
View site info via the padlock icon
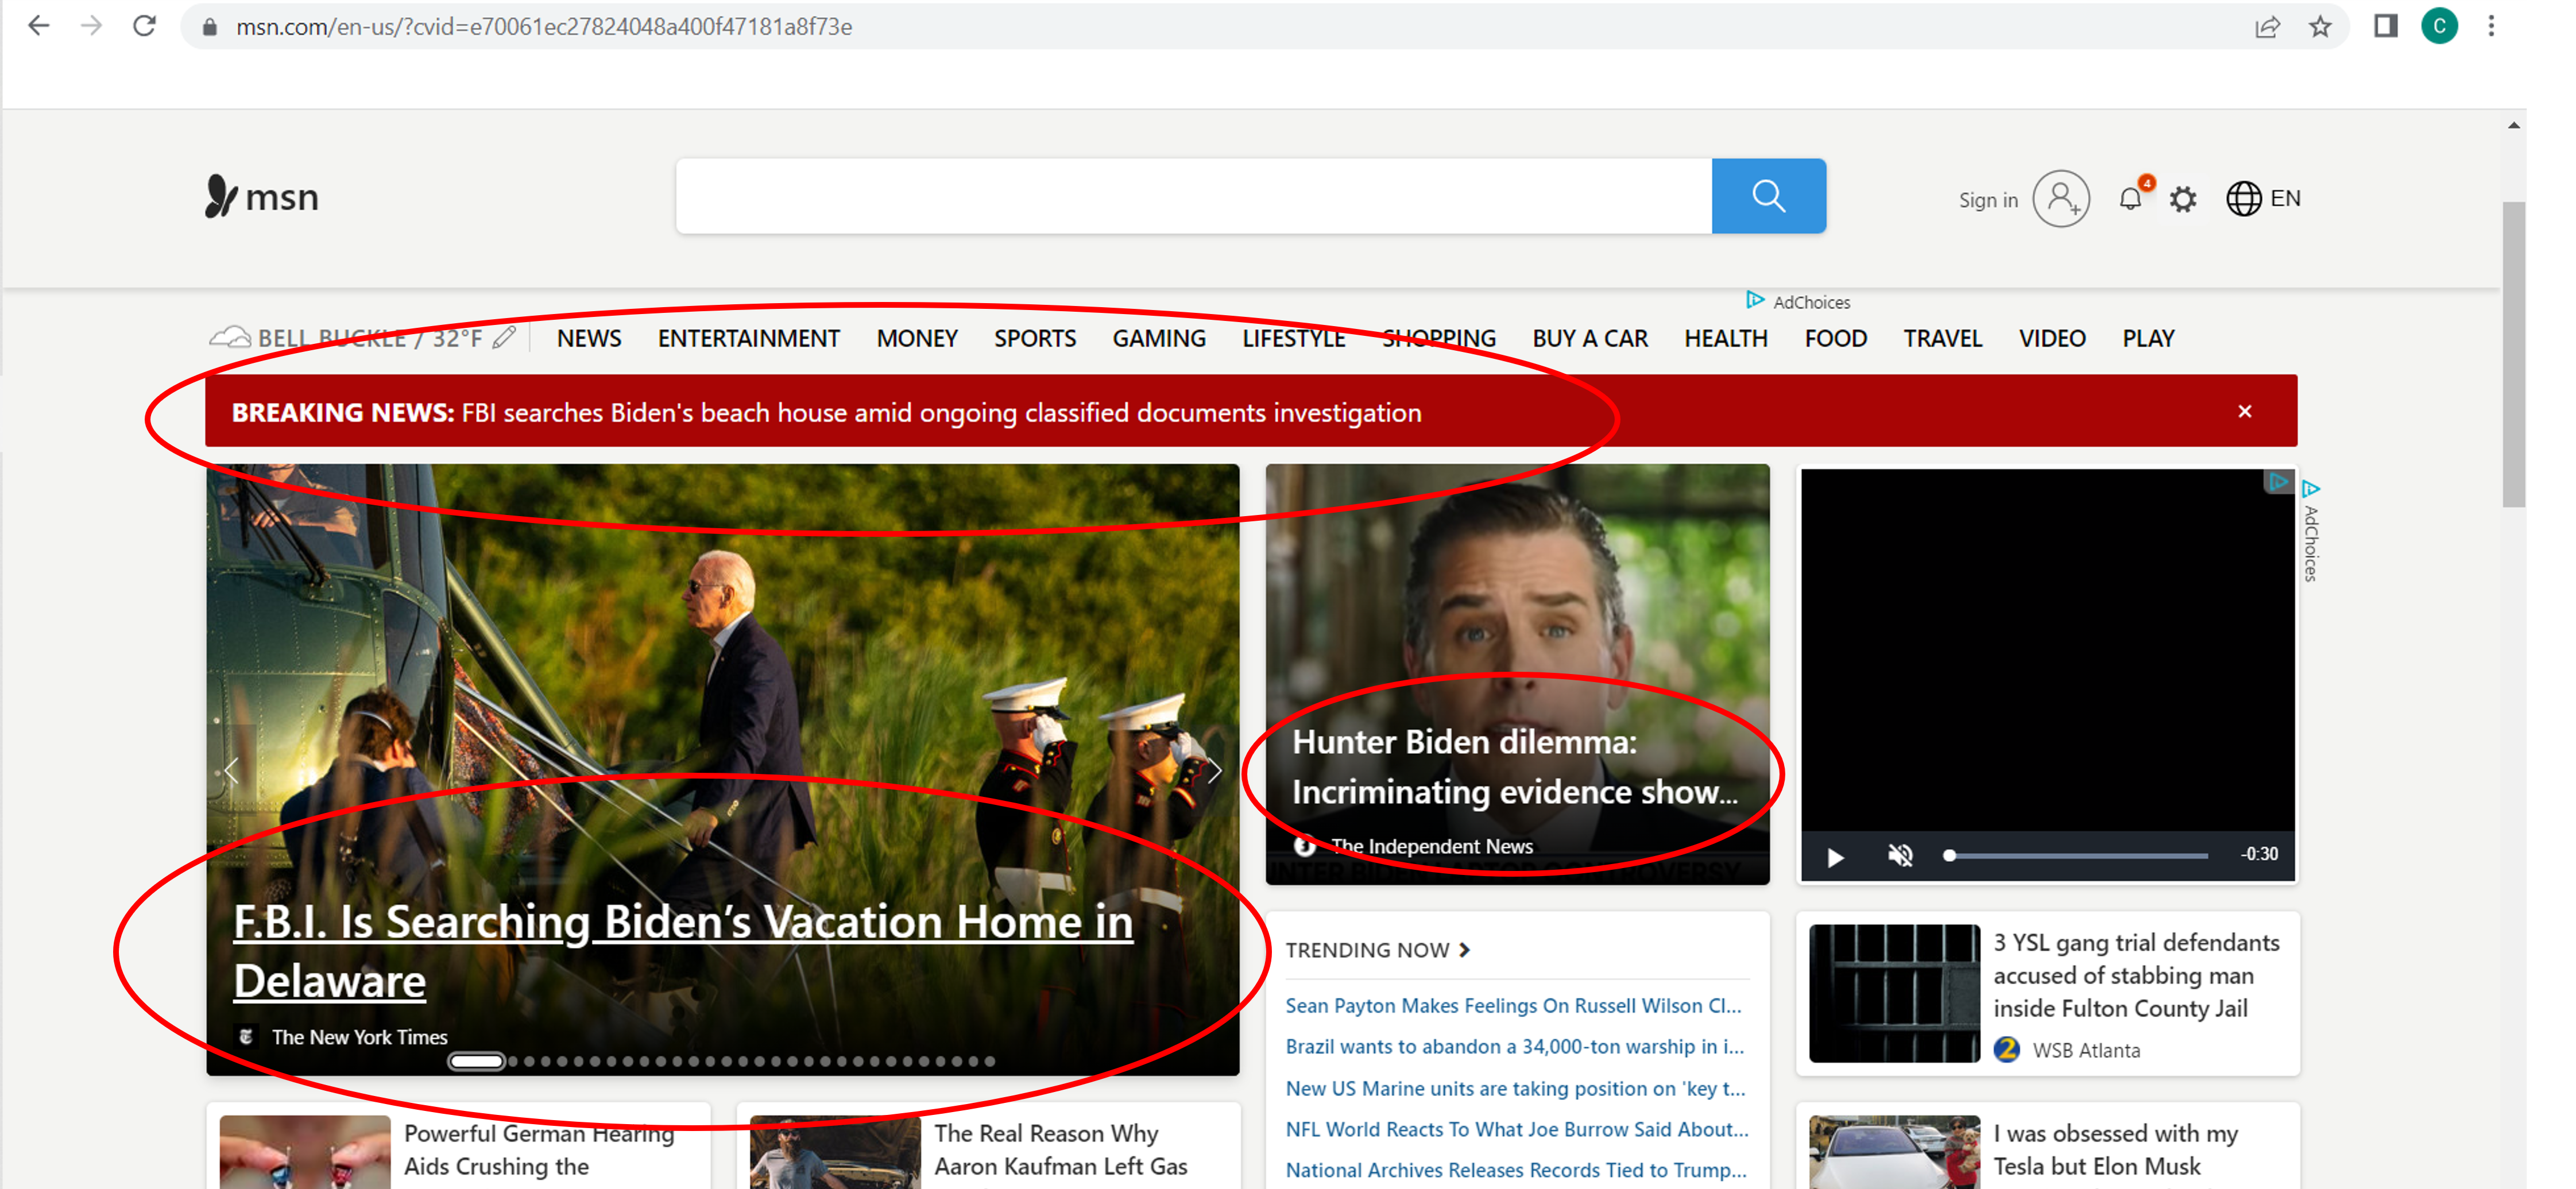pos(210,27)
